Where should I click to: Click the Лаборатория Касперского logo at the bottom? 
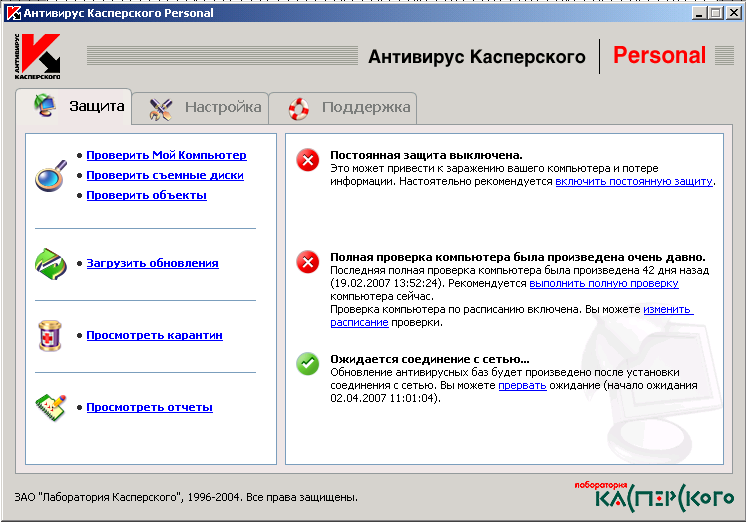[654, 497]
